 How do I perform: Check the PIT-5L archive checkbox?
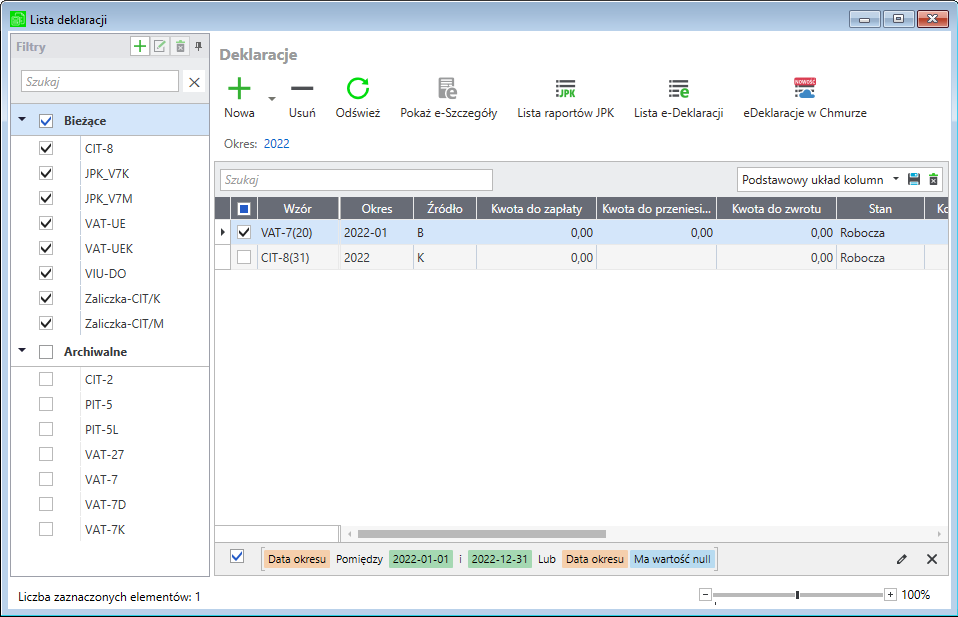[x=45, y=429]
